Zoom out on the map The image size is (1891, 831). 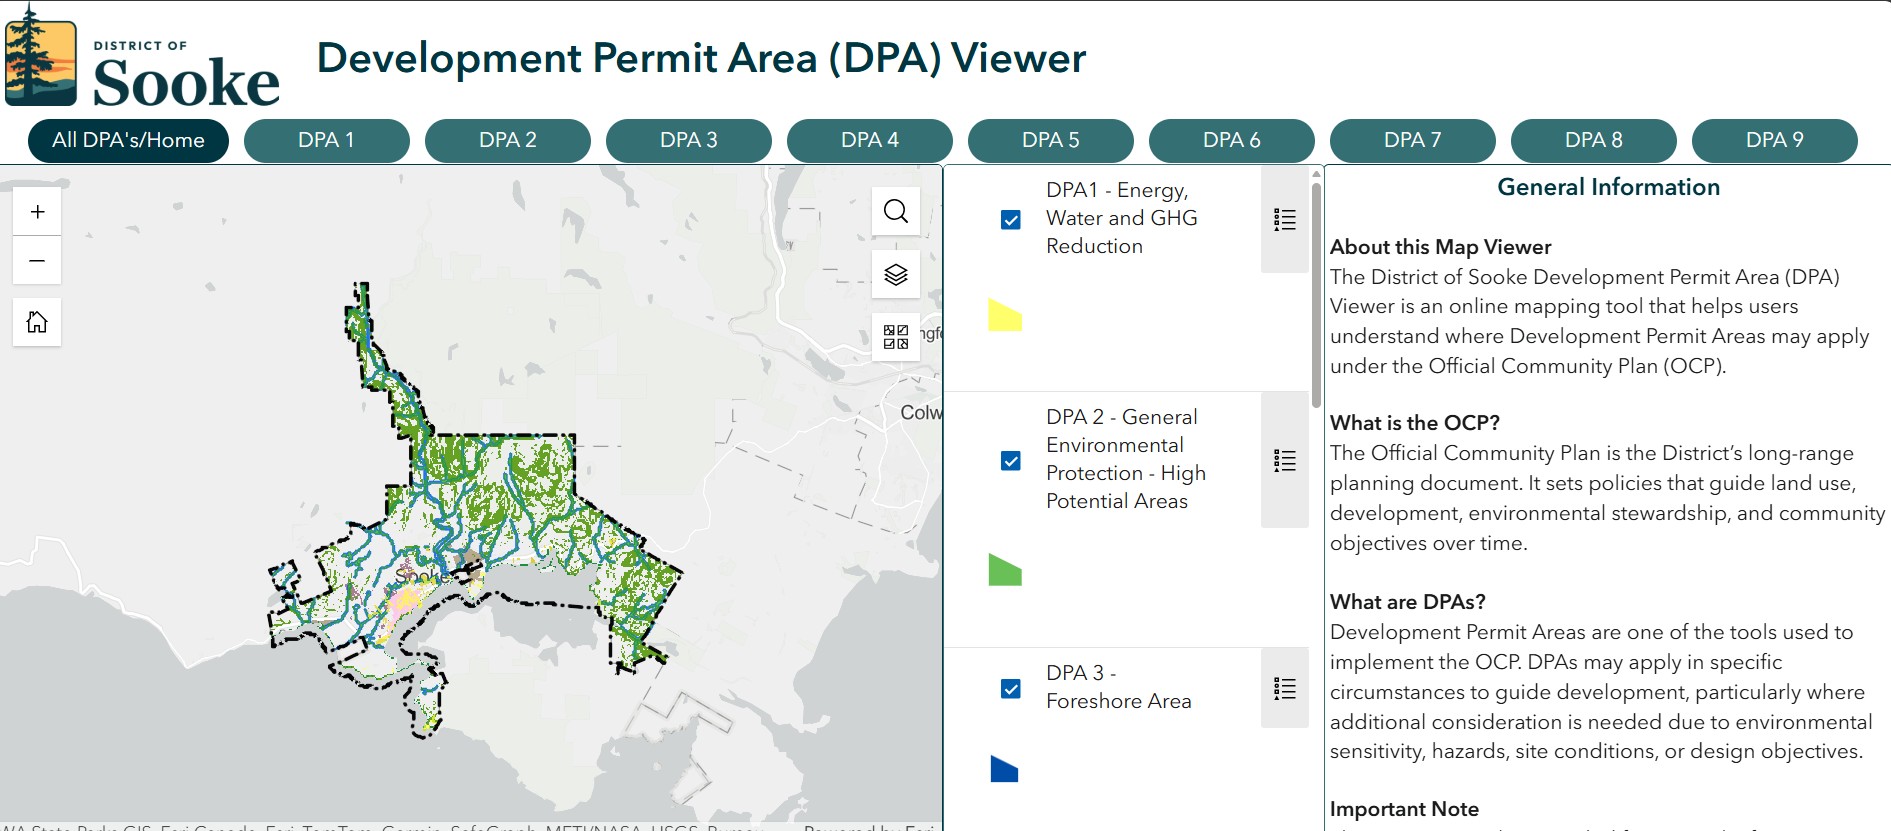coord(37,261)
